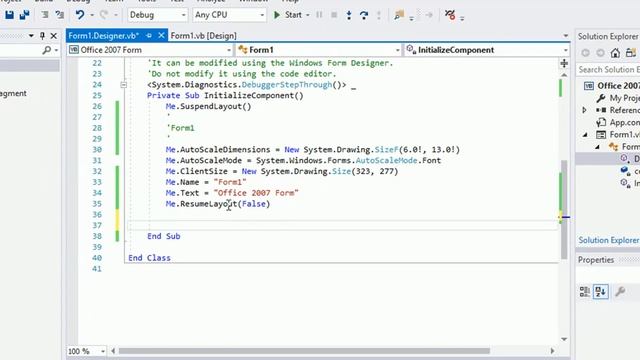Click "Private Sub InitializeComponent()" line
640x360 pixels.
[225, 96]
